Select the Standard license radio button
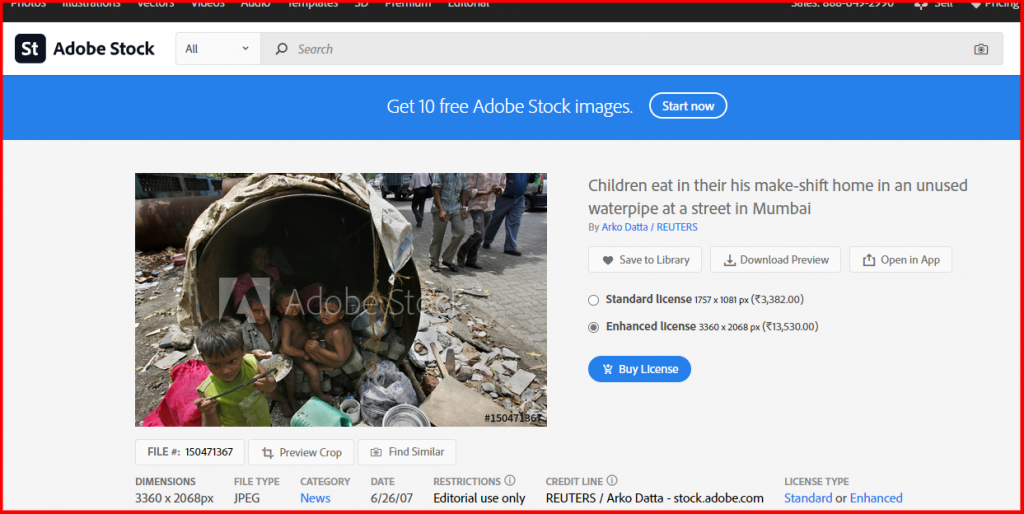 (x=593, y=300)
